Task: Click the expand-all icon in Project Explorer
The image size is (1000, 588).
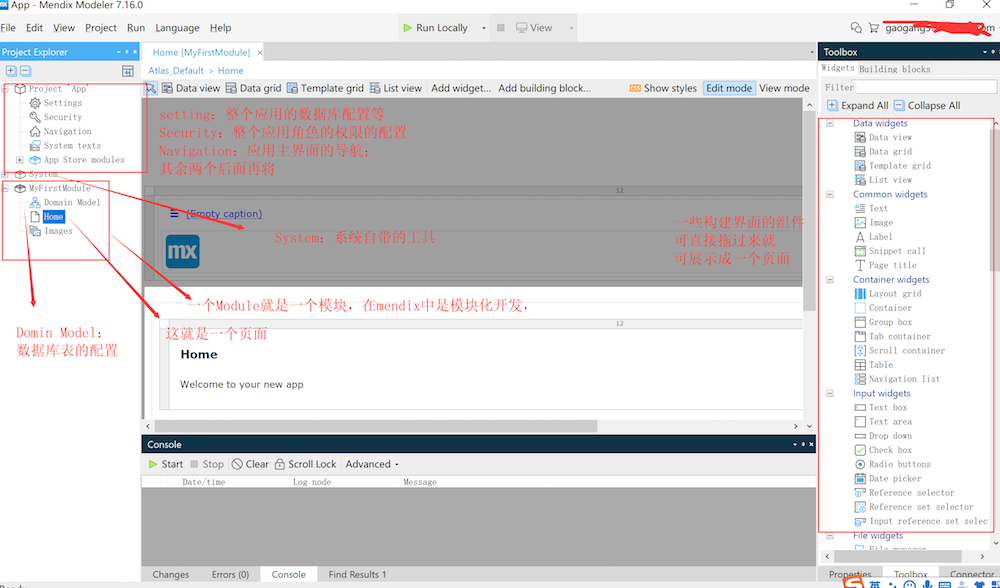Action: point(11,71)
